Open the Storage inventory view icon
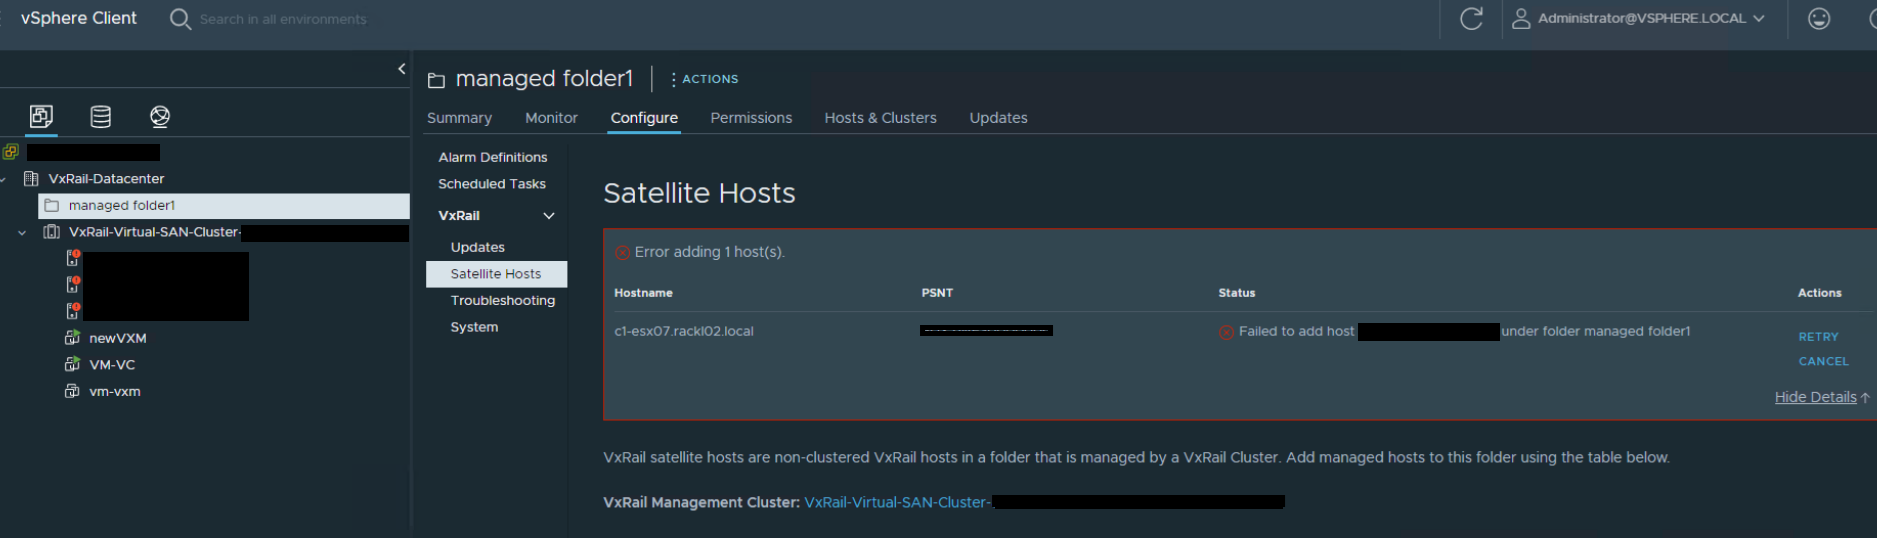The height and width of the screenshot is (538, 1877). point(101,116)
